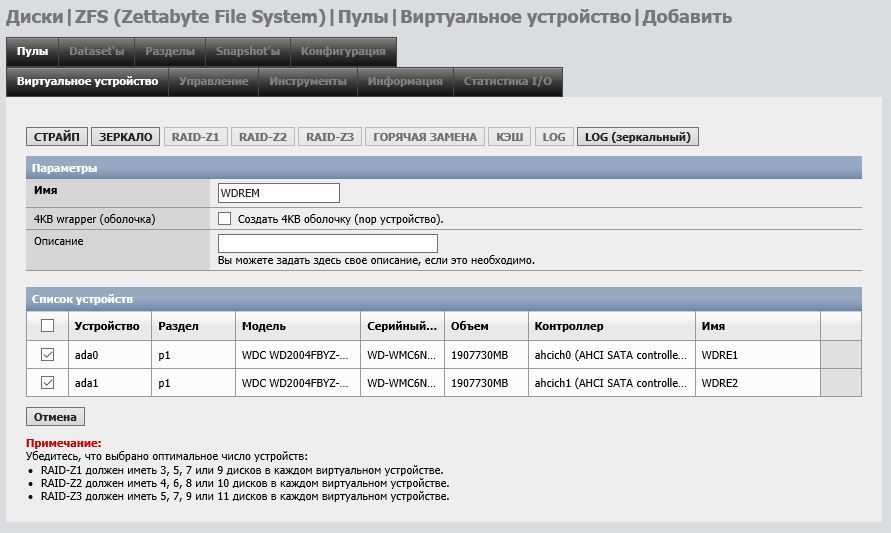Select the Управление sub-tab
The width and height of the screenshot is (891, 533).
(x=213, y=81)
